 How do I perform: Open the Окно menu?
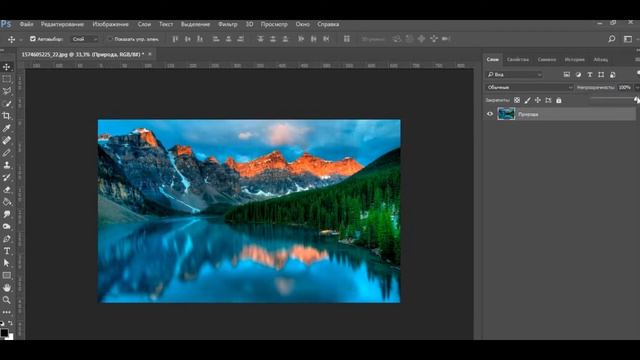[x=302, y=24]
